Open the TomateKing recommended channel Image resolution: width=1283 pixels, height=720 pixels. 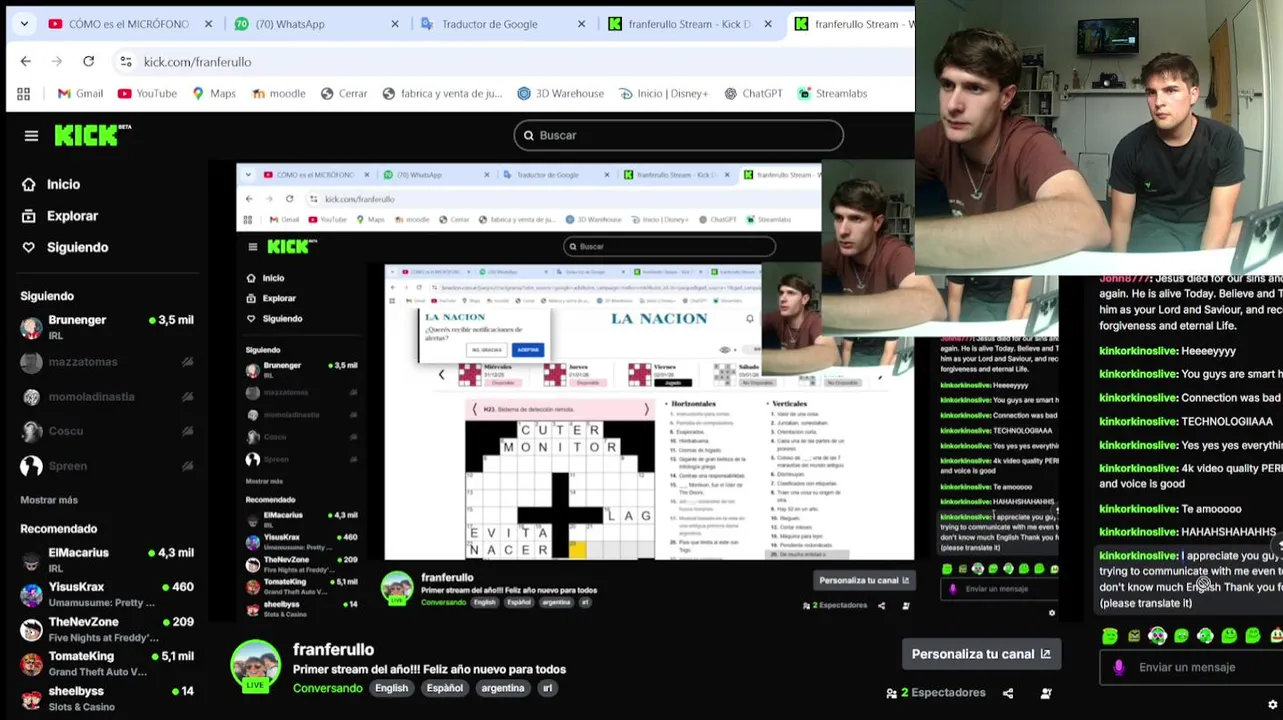(106, 664)
